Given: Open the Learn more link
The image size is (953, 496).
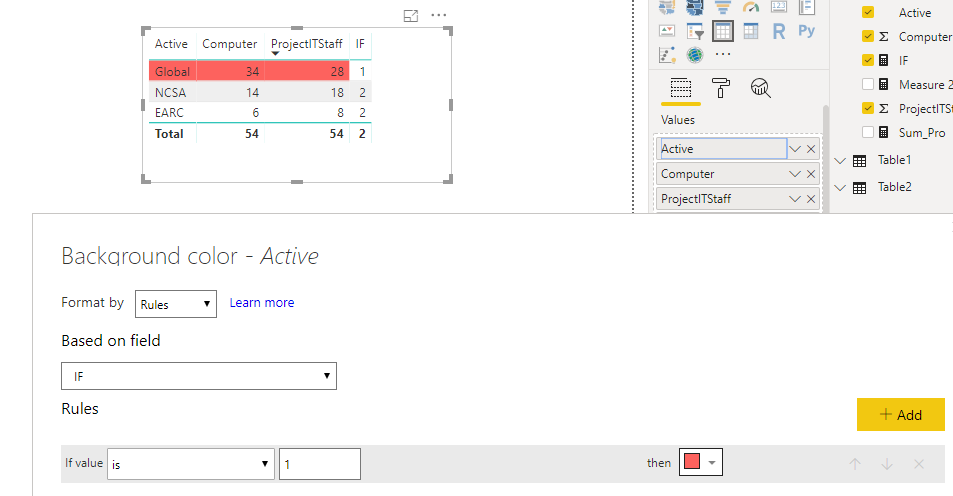Looking at the screenshot, I should coord(262,303).
